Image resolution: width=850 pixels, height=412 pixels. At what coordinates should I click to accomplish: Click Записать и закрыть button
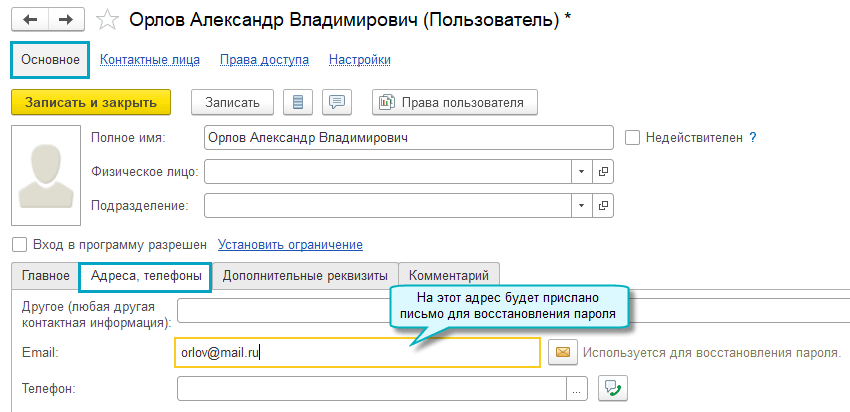click(91, 102)
